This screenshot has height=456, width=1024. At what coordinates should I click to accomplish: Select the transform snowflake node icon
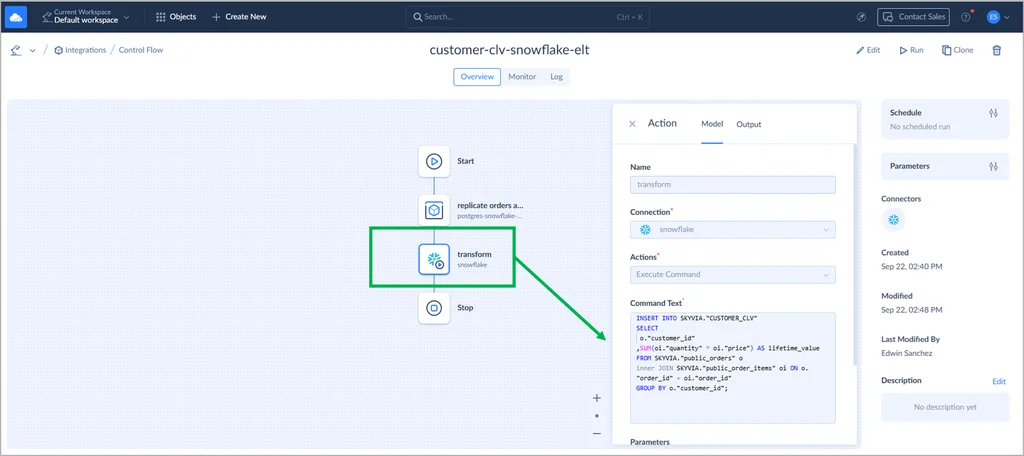pyautogui.click(x=434, y=259)
